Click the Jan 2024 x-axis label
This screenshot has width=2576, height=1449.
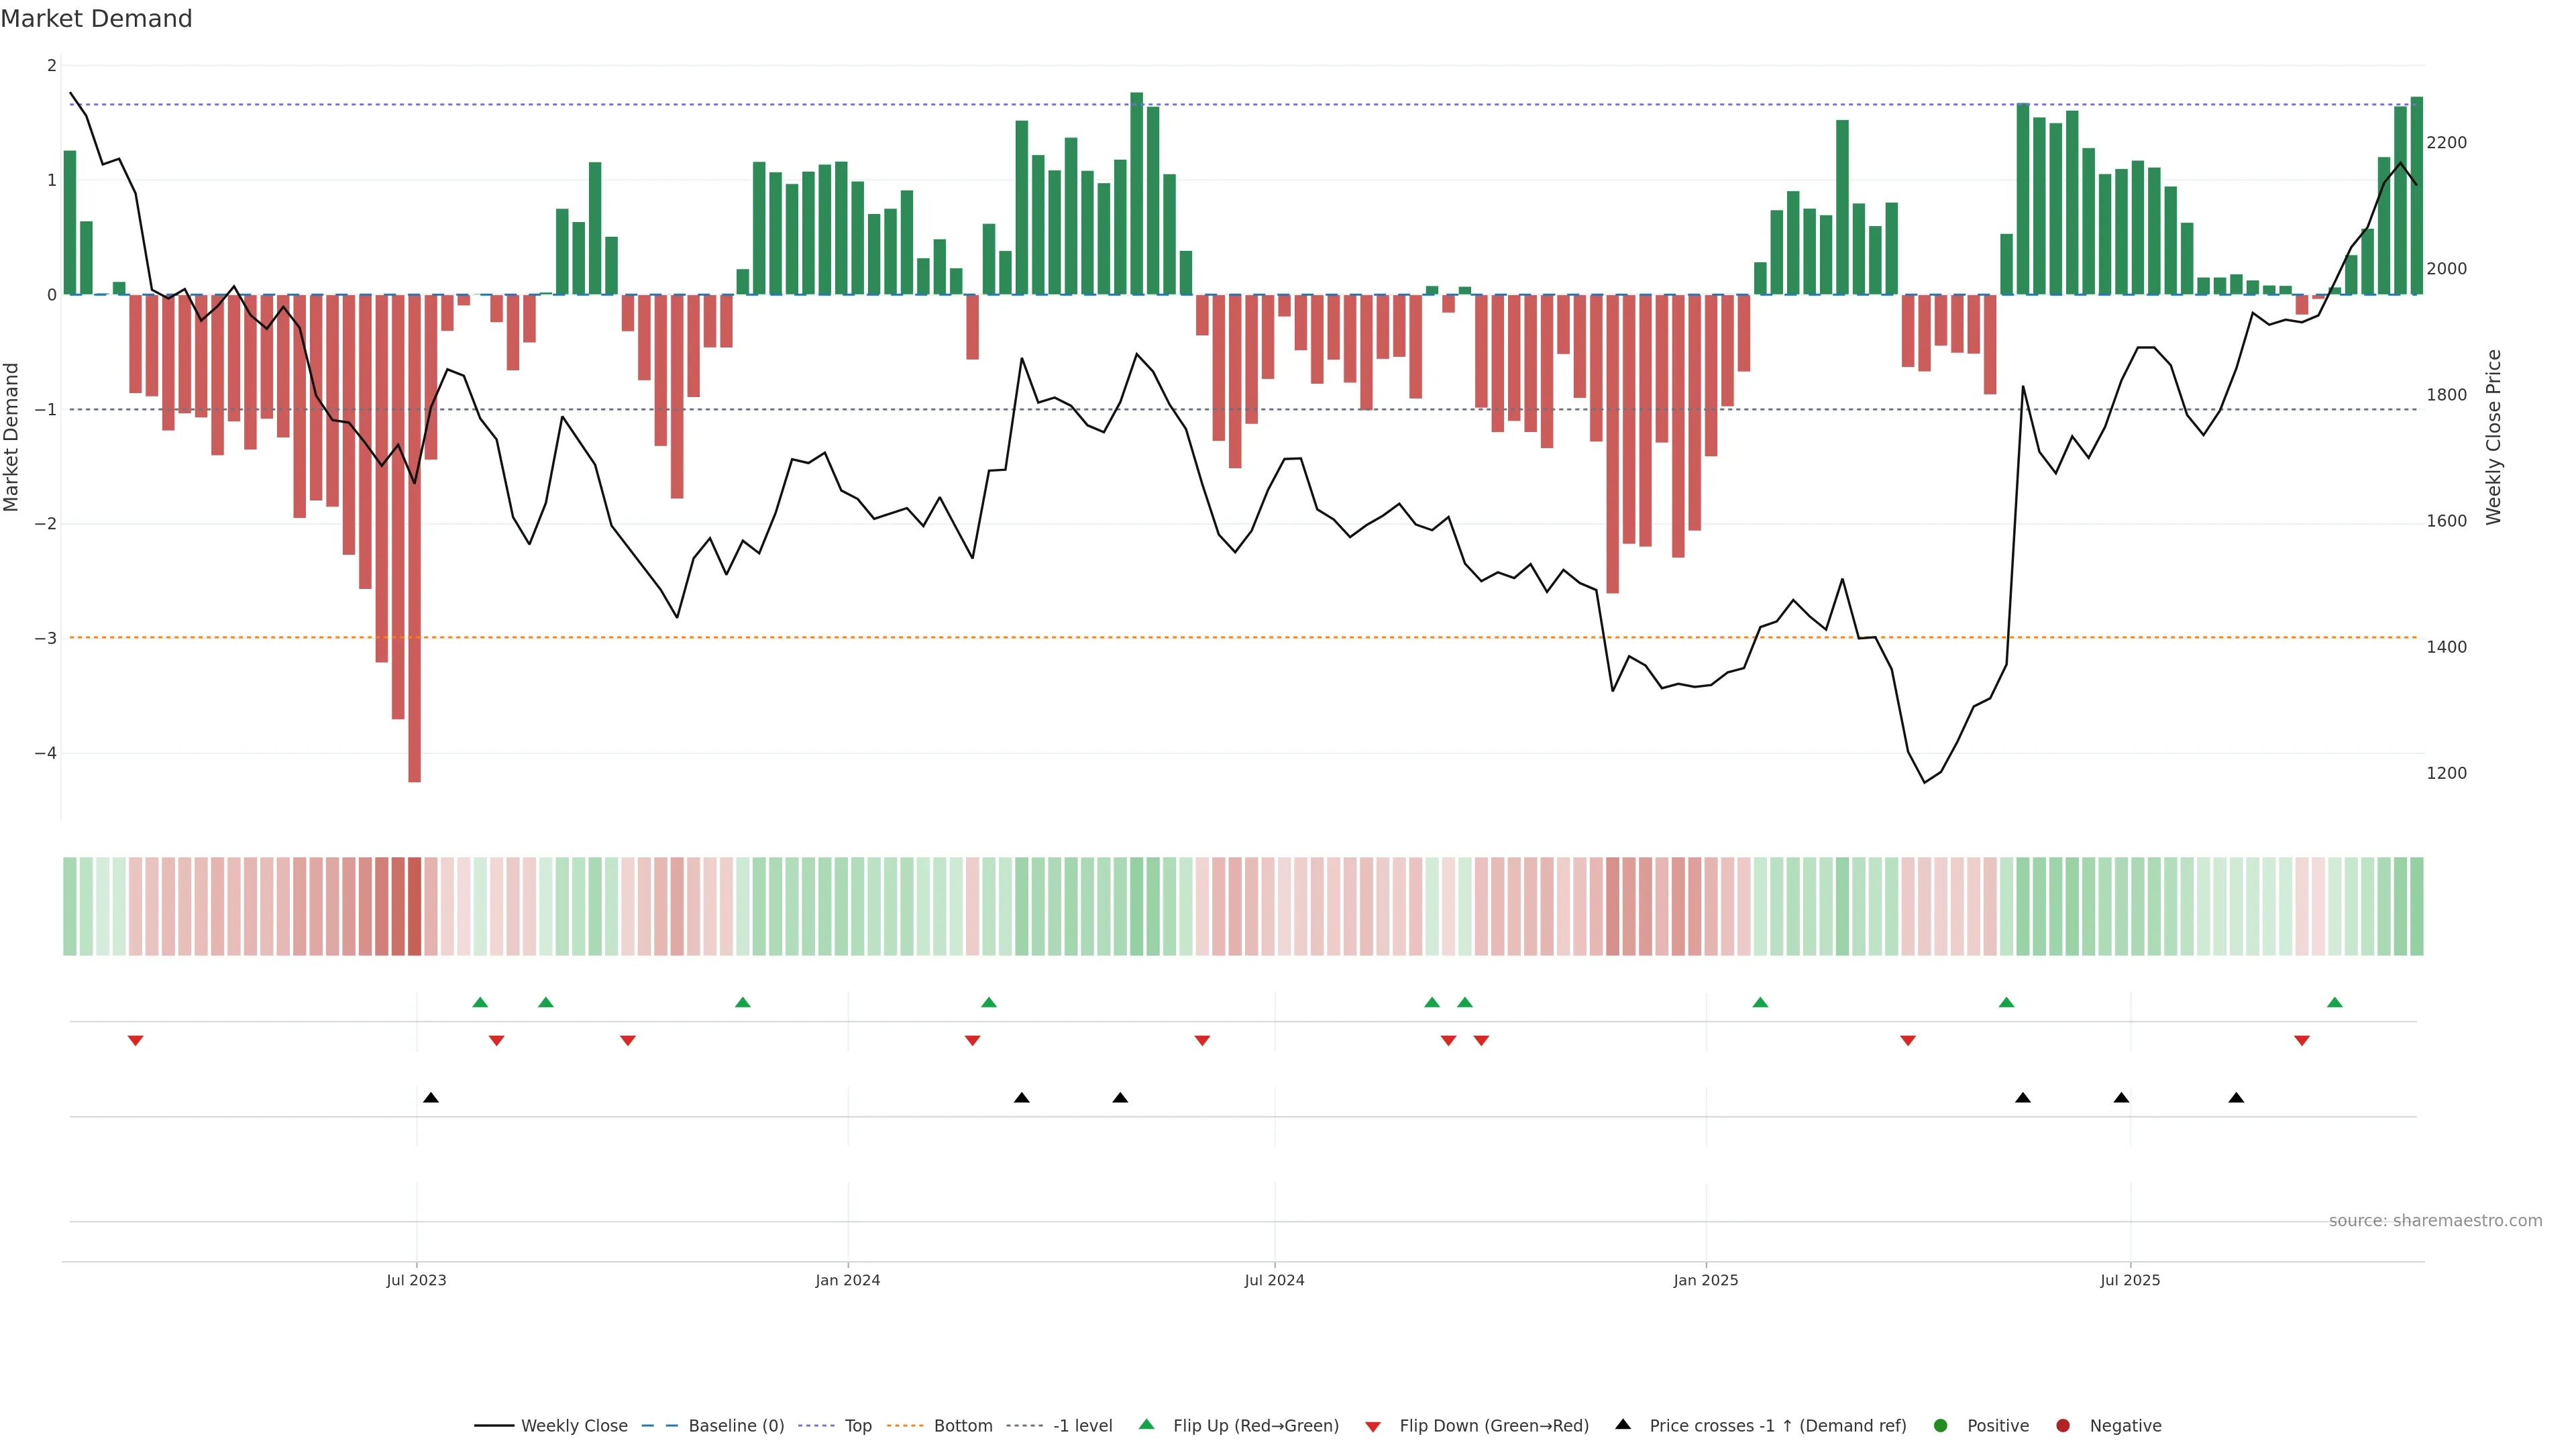[847, 1280]
